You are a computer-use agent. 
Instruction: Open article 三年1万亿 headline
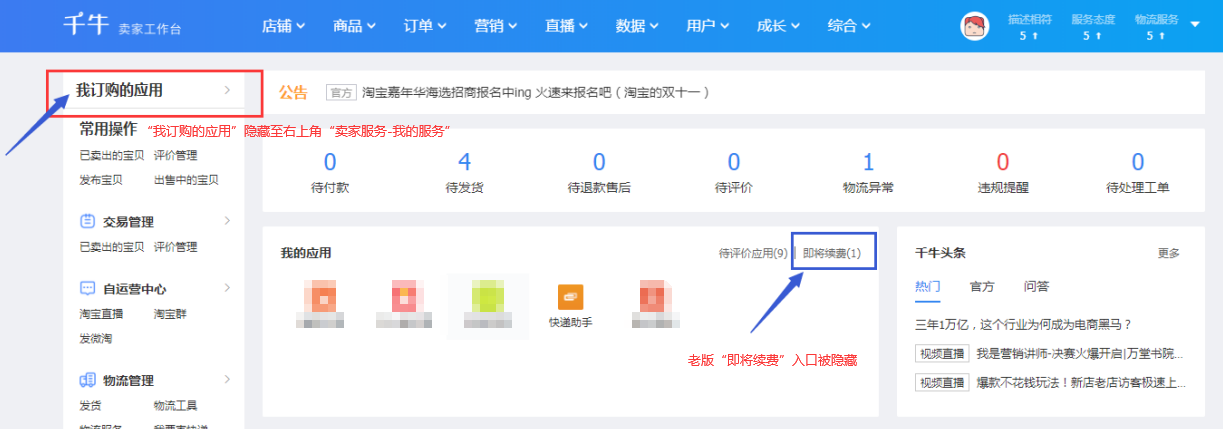[1023, 324]
